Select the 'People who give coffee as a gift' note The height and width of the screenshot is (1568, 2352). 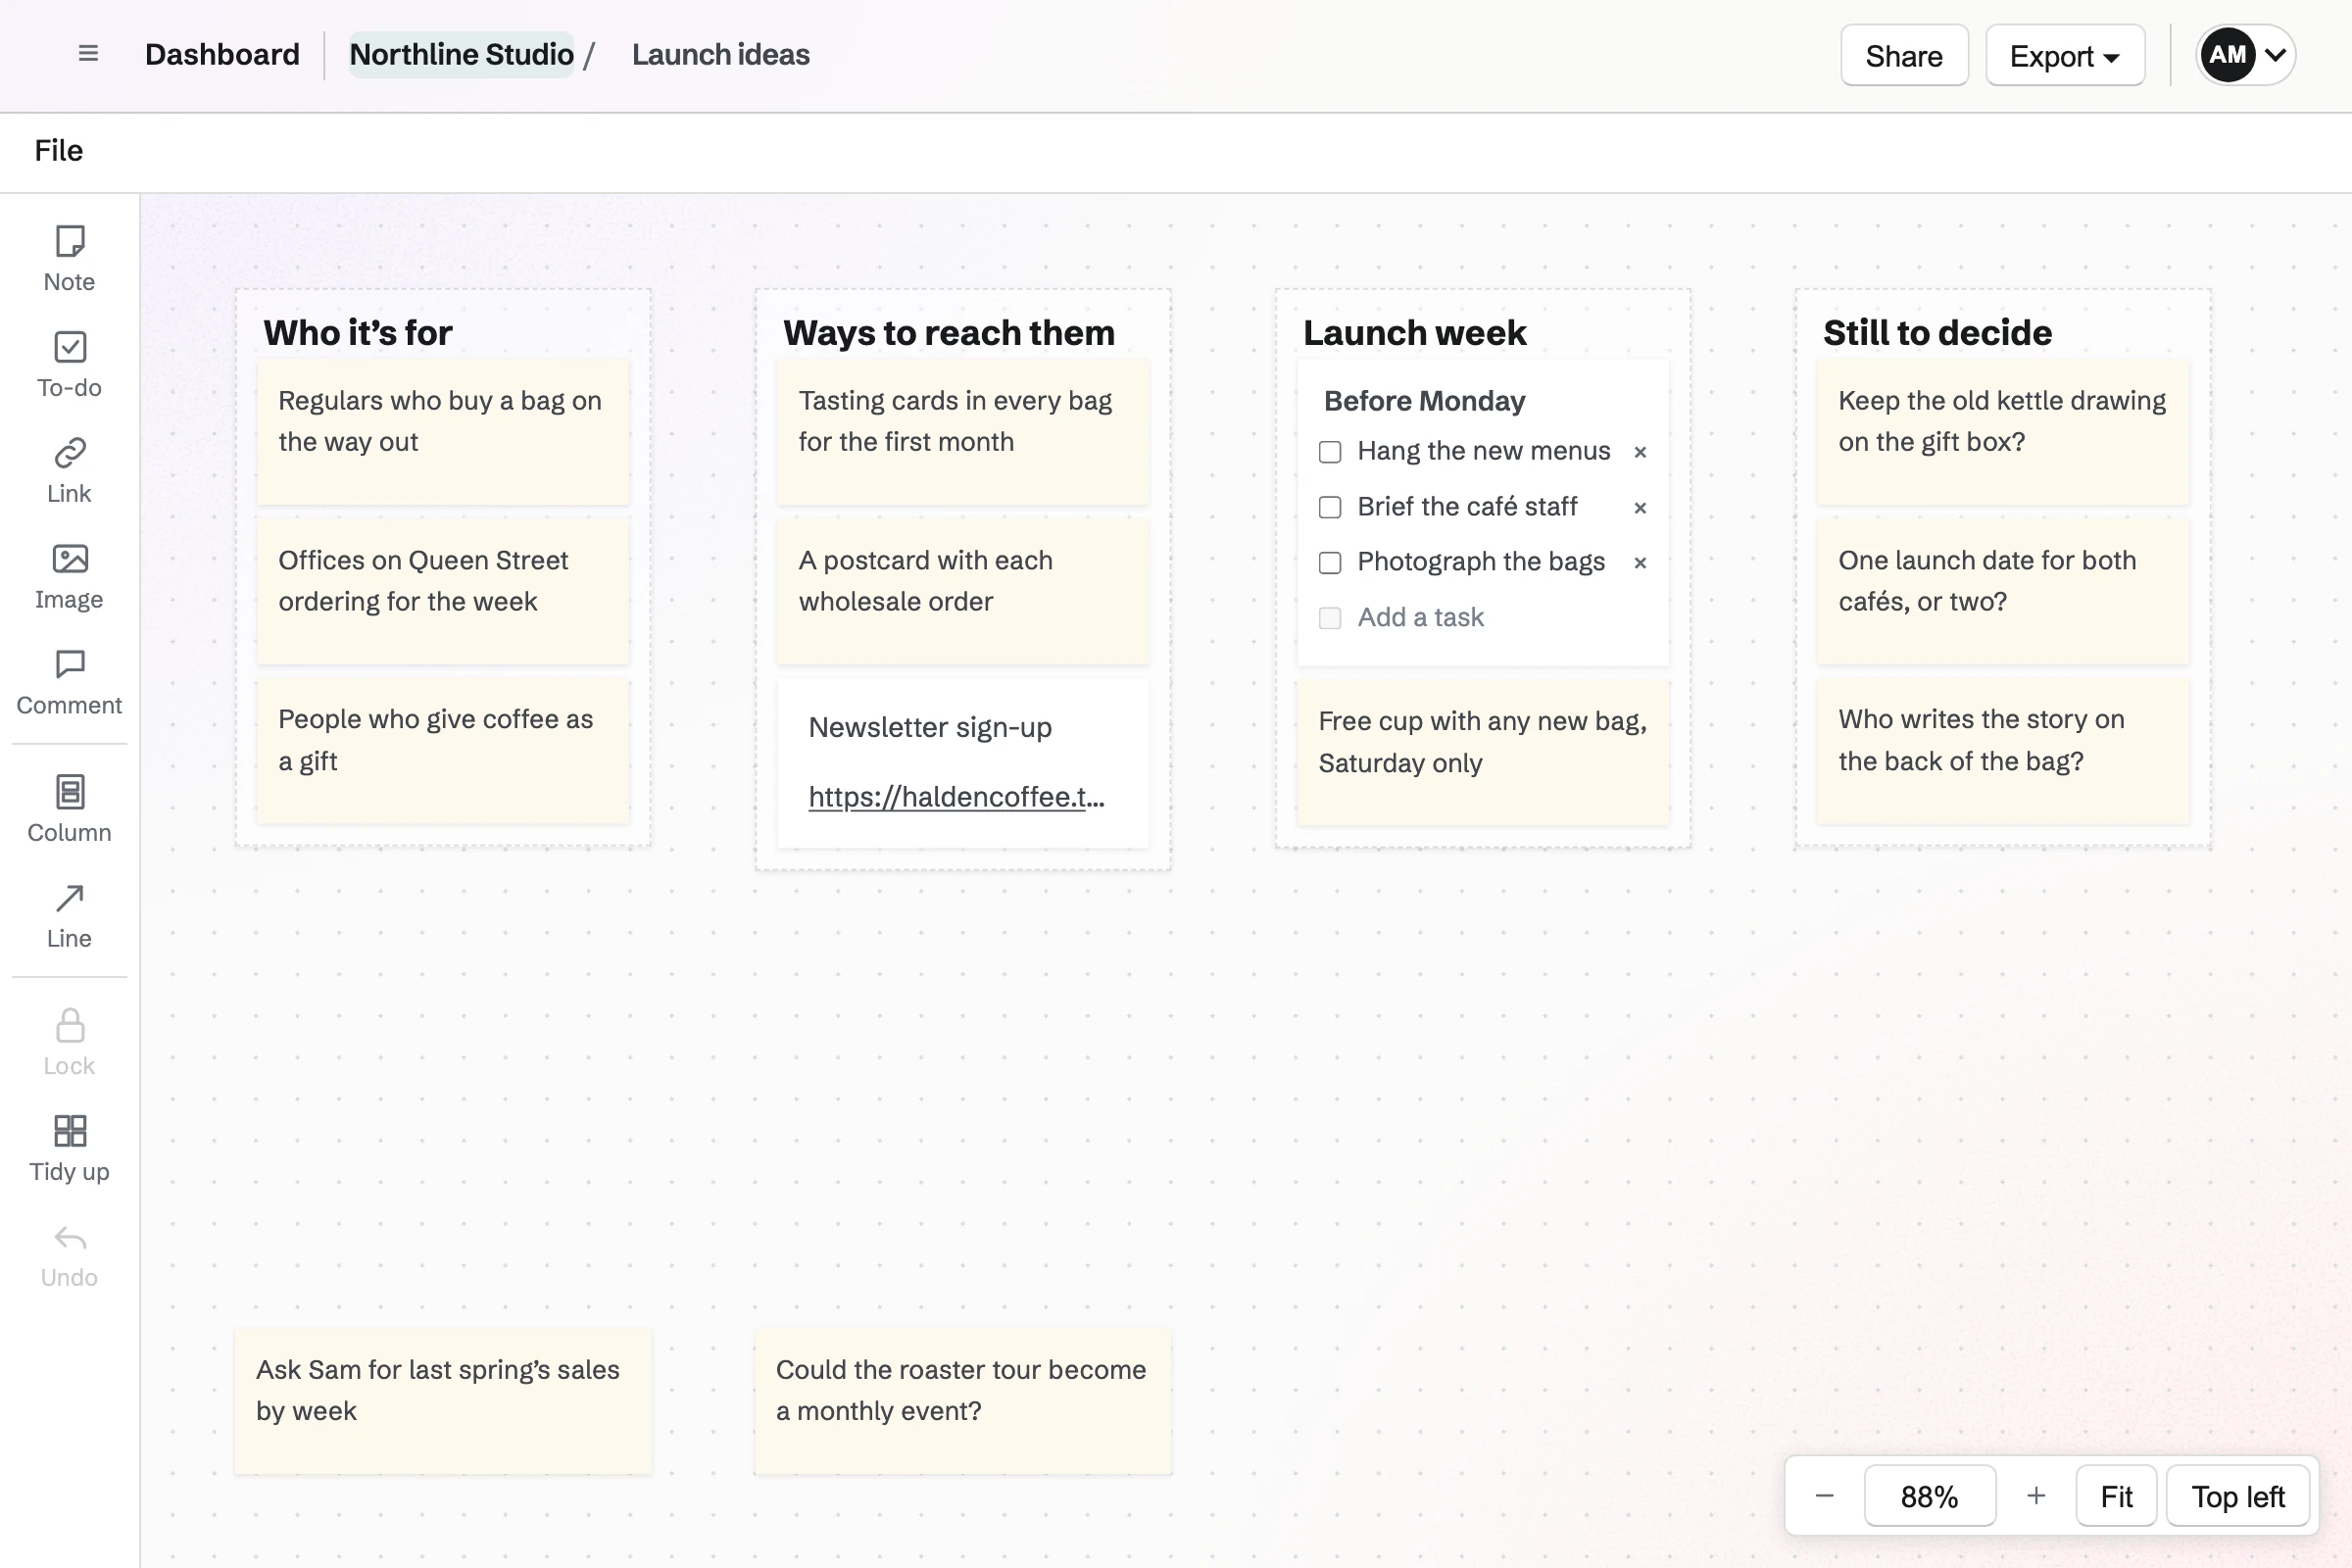(443, 751)
